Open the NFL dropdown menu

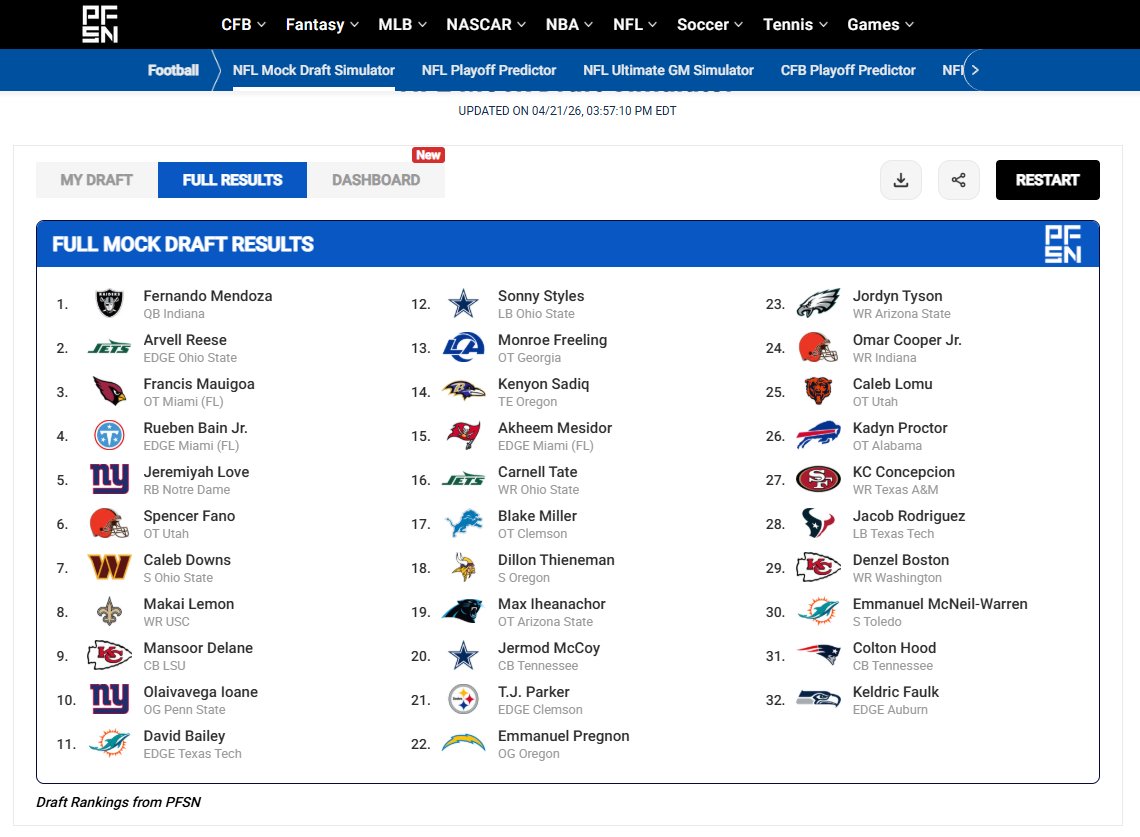(635, 24)
